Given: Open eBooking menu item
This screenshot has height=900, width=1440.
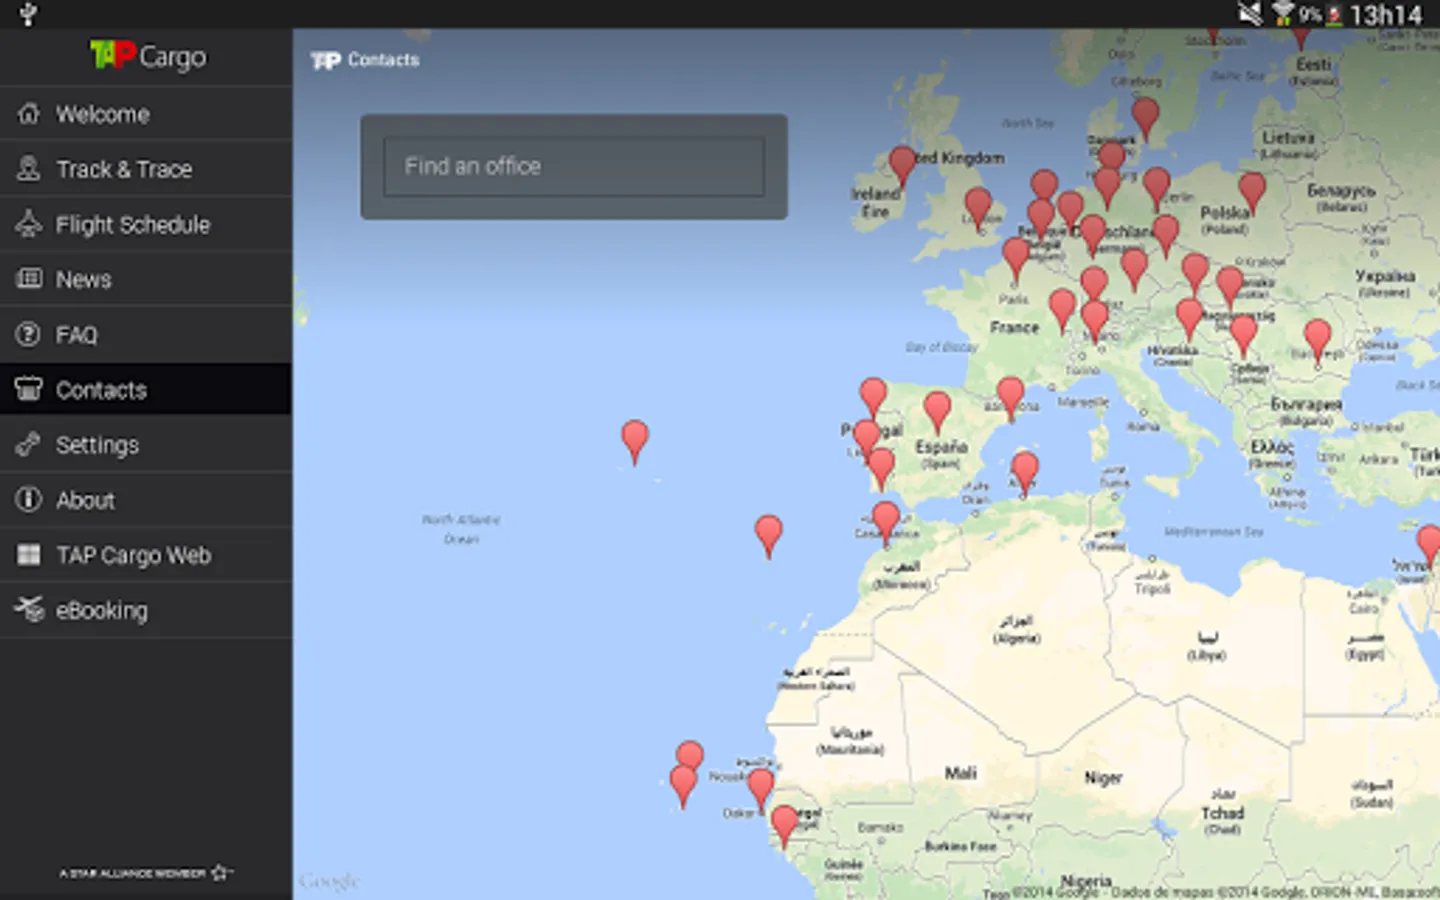Looking at the screenshot, I should click(146, 609).
